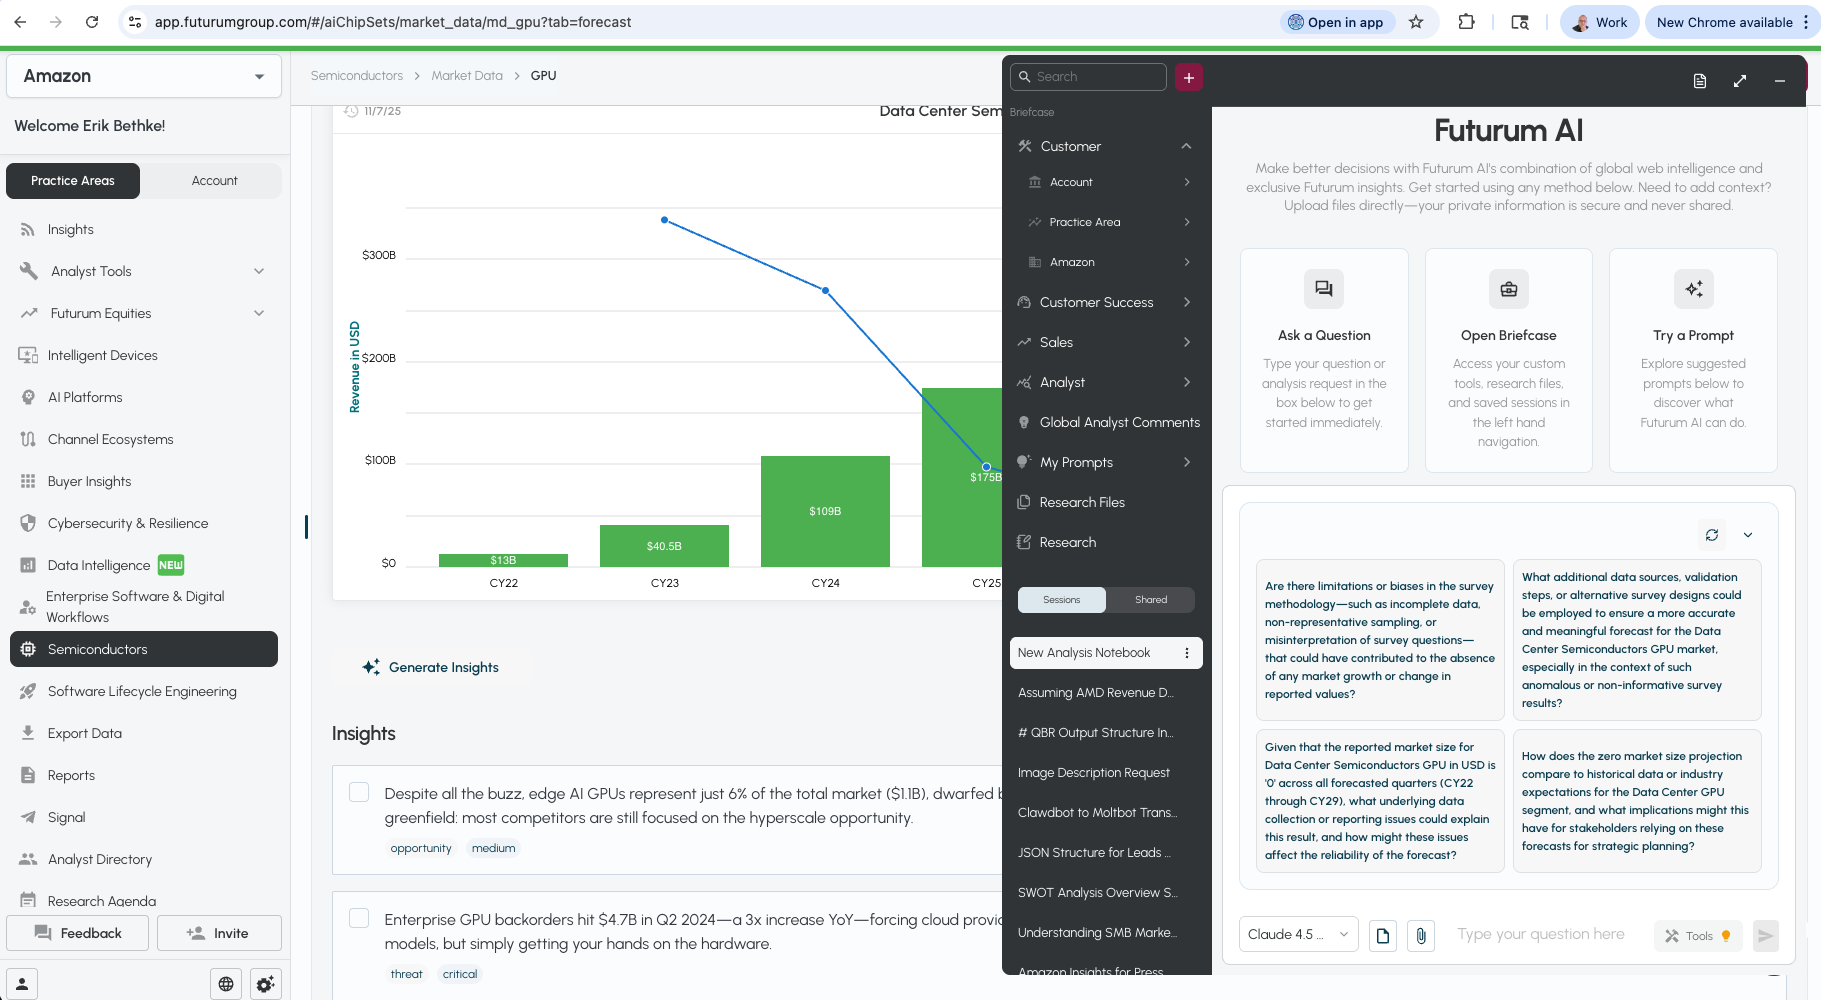Expand Futurum AI to full screen
Image resolution: width=1821 pixels, height=1000 pixels.
pos(1740,81)
